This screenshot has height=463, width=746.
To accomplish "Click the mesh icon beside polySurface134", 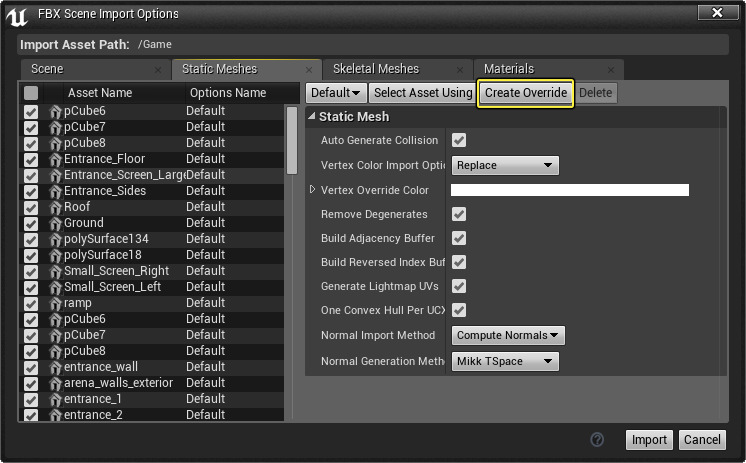I will pyautogui.click(x=56, y=239).
